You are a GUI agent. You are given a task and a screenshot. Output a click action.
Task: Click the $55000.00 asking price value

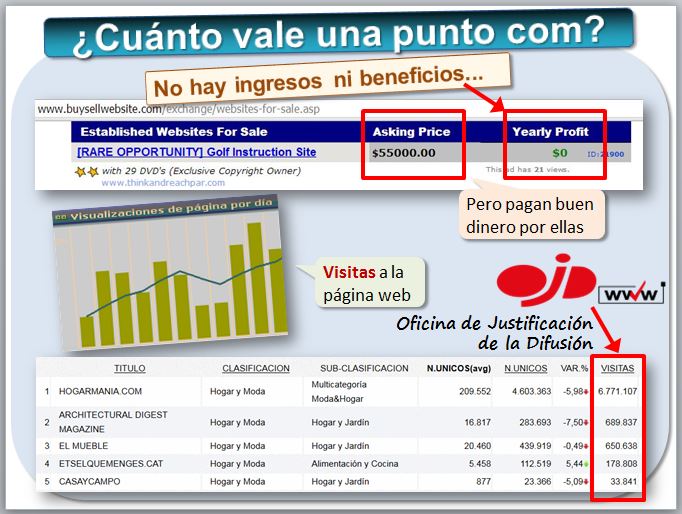click(403, 153)
